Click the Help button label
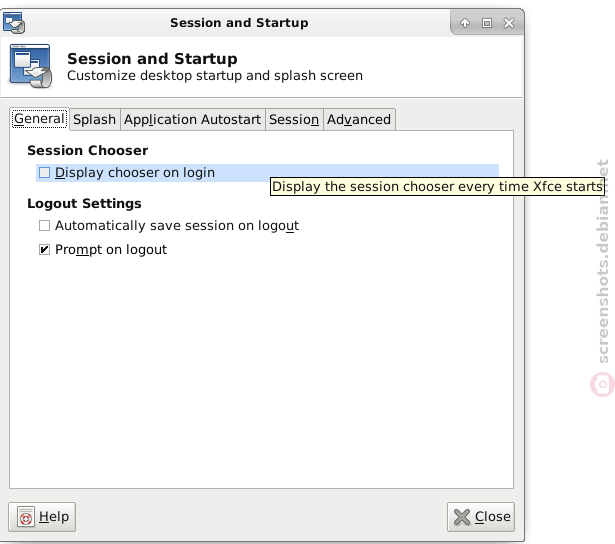This screenshot has height=544, width=615. click(54, 517)
